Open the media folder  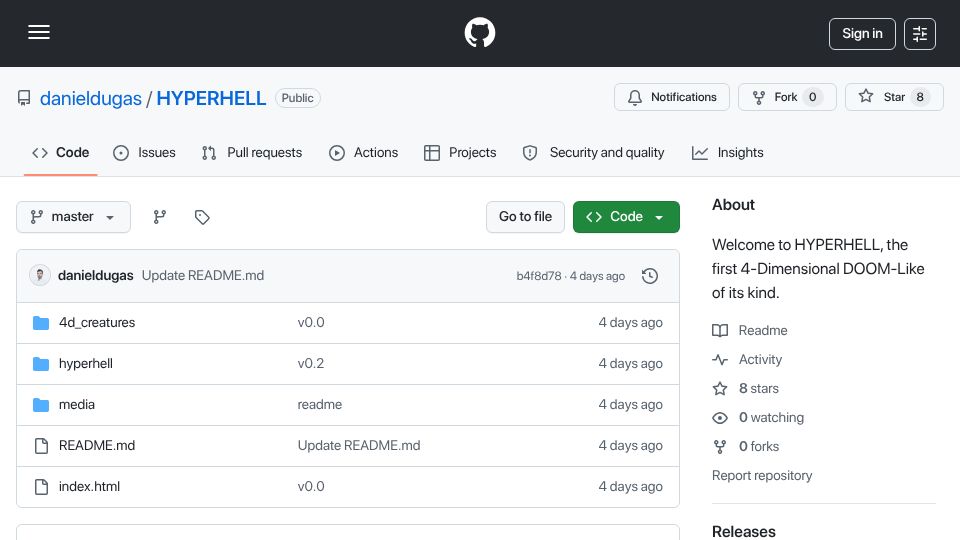(77, 405)
